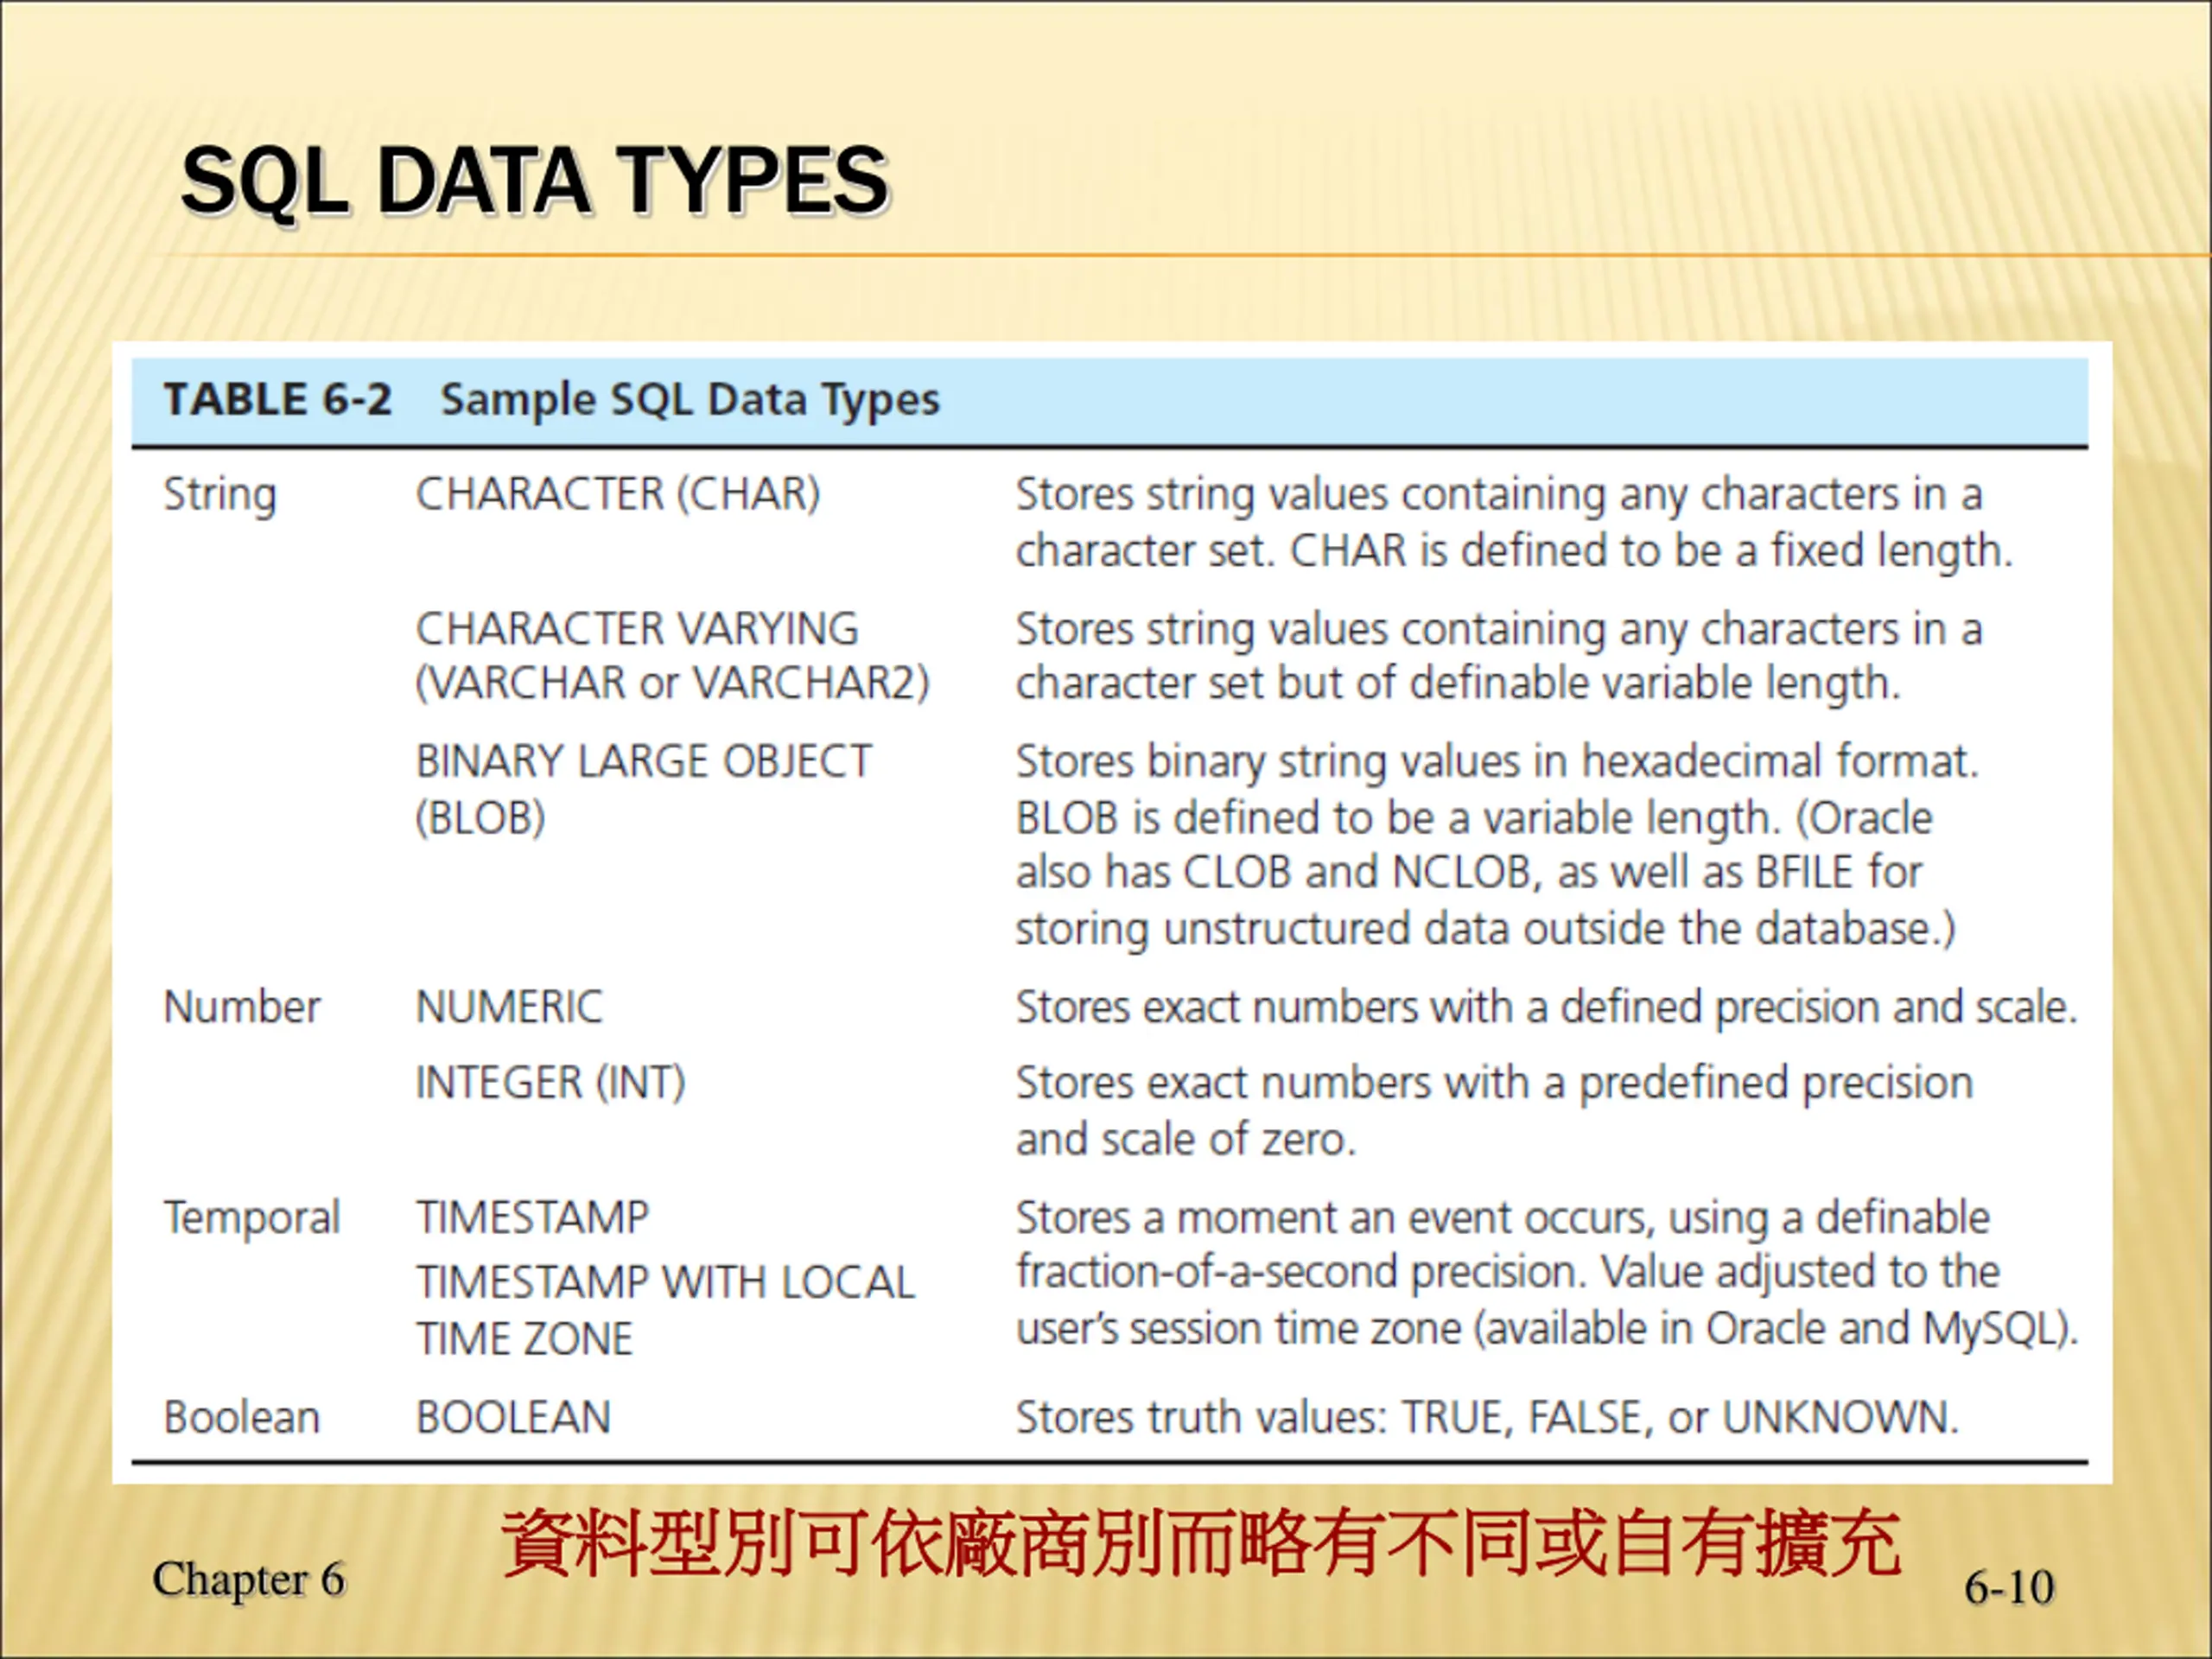Select the 'BINARY LARGE OBJECT' text
Image resolution: width=2212 pixels, height=1659 pixels.
643,762
